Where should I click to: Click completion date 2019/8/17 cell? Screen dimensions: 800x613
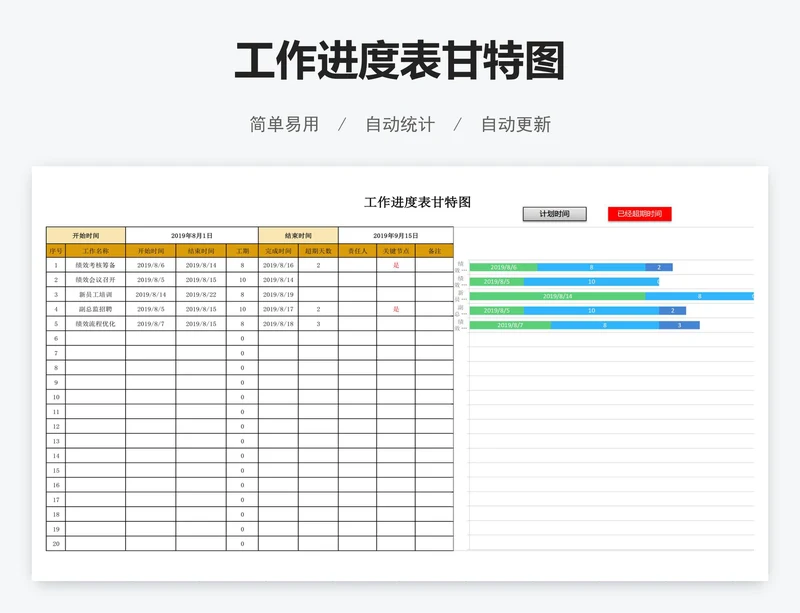click(278, 309)
